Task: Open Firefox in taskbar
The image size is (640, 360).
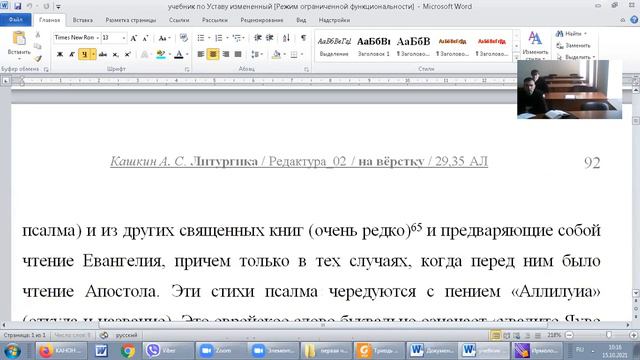Action: coord(60,351)
